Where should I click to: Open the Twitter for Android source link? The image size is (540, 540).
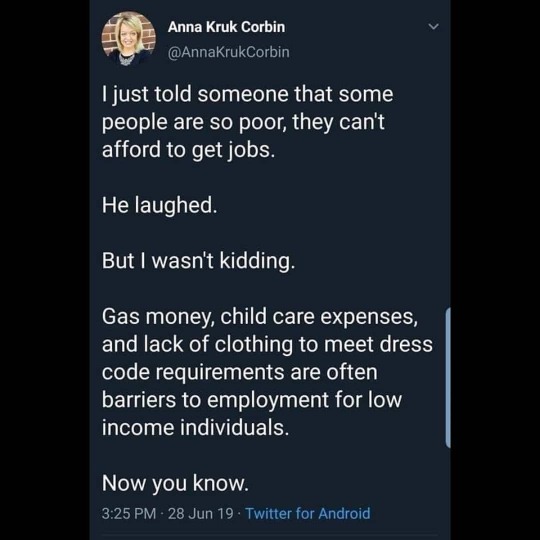pyautogui.click(x=308, y=513)
